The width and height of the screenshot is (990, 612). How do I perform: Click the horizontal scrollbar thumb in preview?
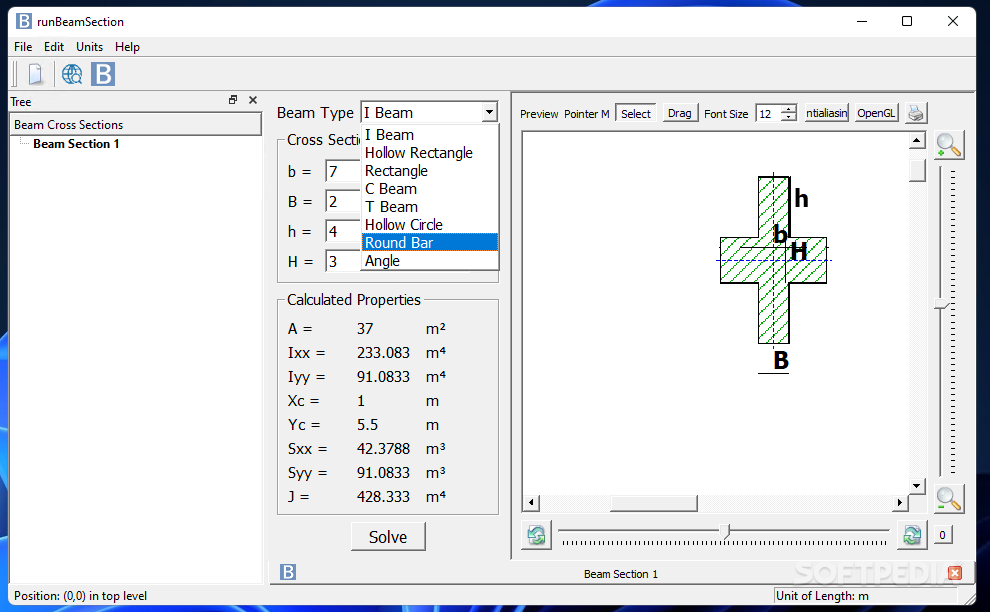(x=653, y=503)
